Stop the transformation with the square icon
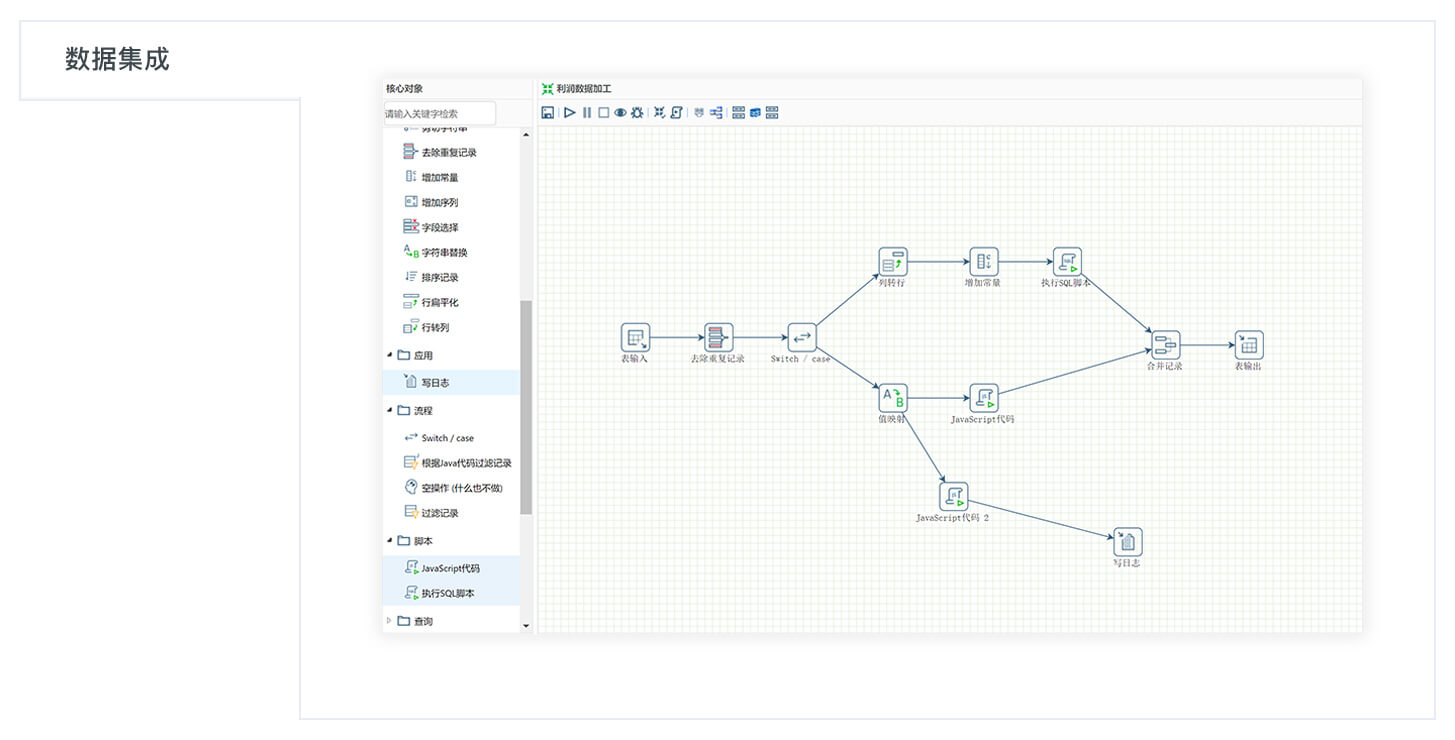Screen dimensions: 1455x740 [x=603, y=113]
